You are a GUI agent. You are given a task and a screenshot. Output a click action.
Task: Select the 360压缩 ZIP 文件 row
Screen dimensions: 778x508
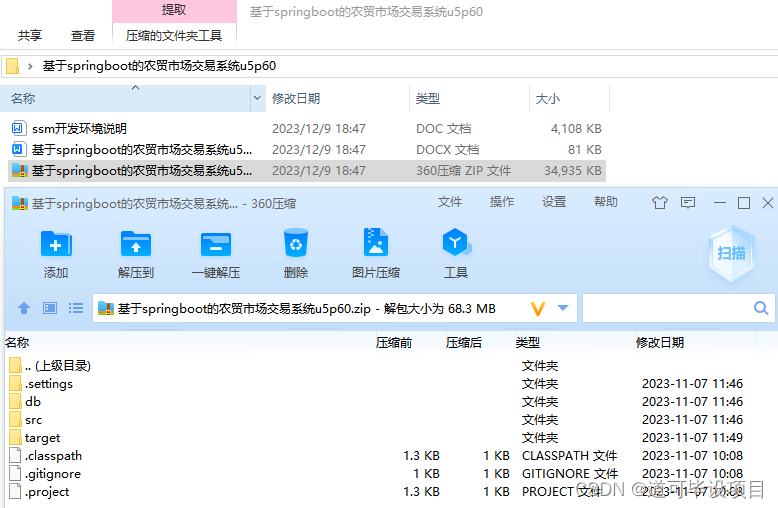point(307,171)
